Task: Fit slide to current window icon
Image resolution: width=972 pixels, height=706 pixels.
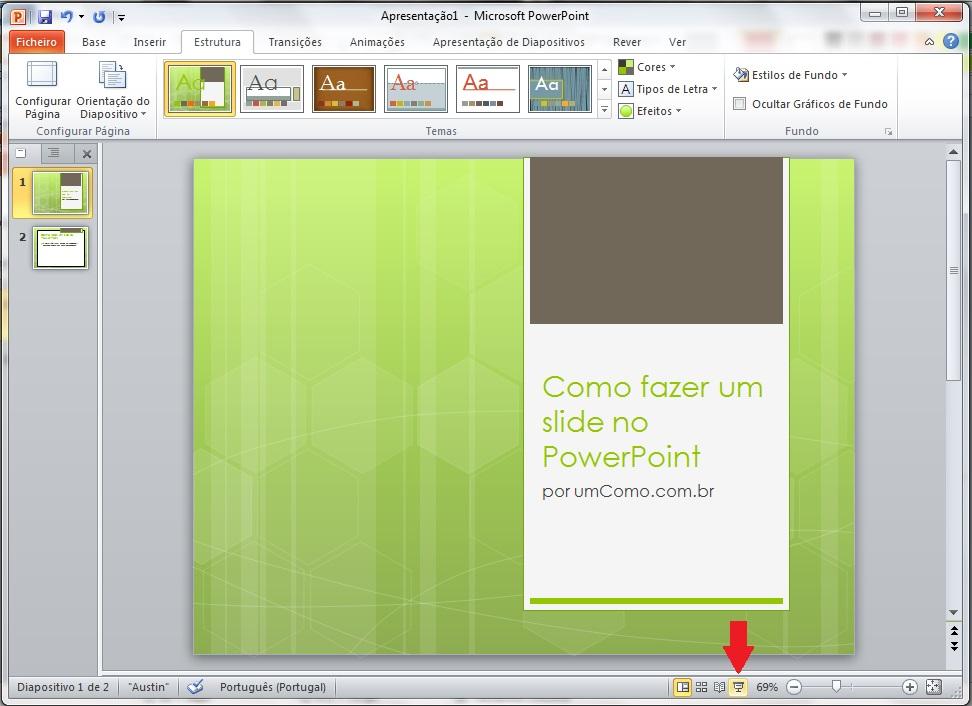Action: (x=933, y=687)
